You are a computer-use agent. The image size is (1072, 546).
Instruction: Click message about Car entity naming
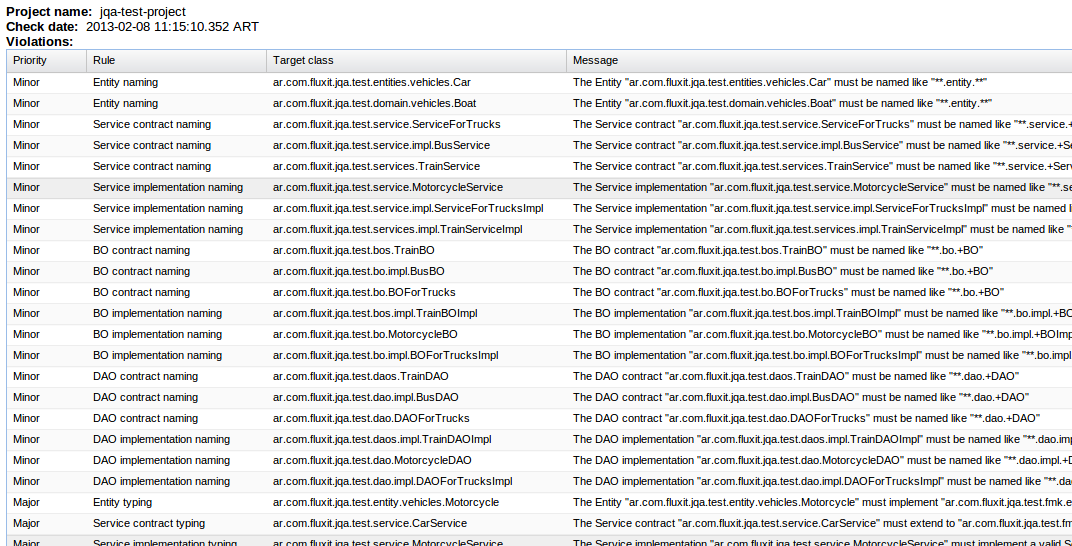pyautogui.click(x=780, y=82)
